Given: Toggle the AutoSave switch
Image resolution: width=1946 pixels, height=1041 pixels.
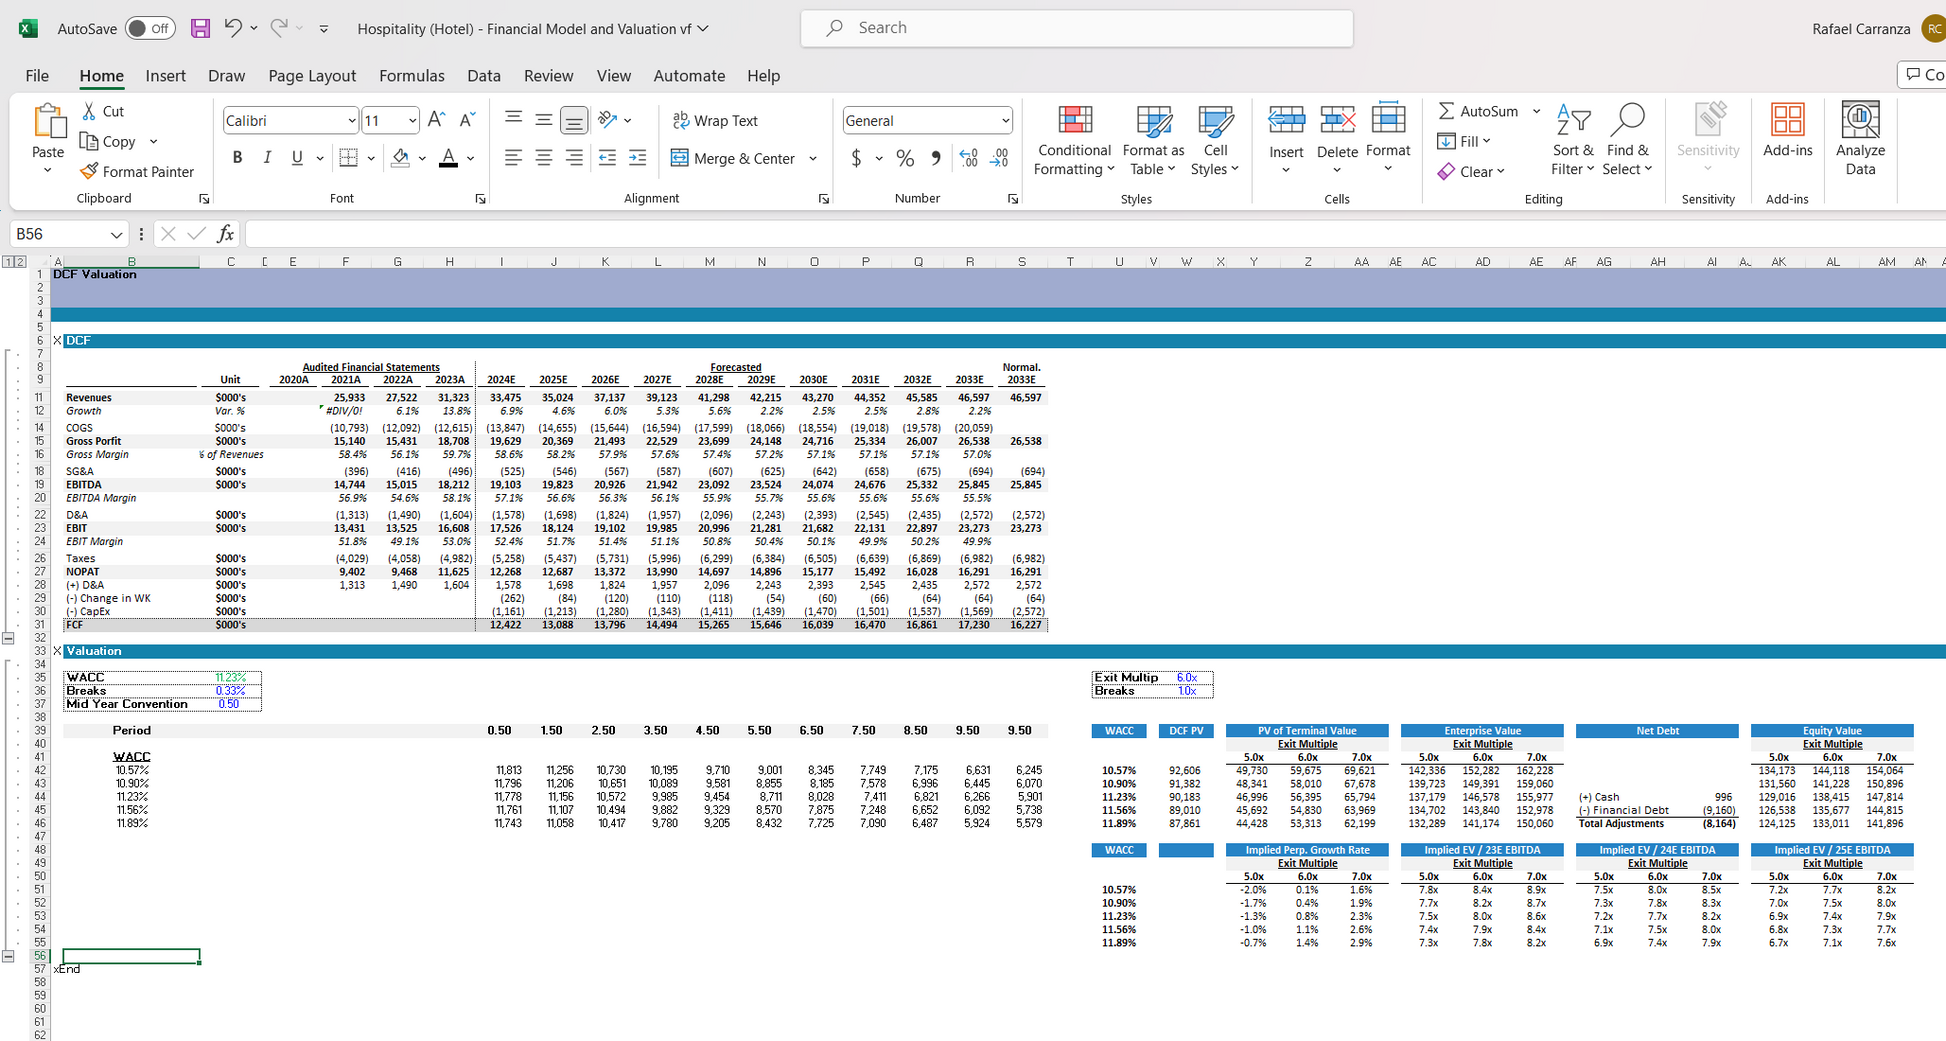Looking at the screenshot, I should pos(150,28).
